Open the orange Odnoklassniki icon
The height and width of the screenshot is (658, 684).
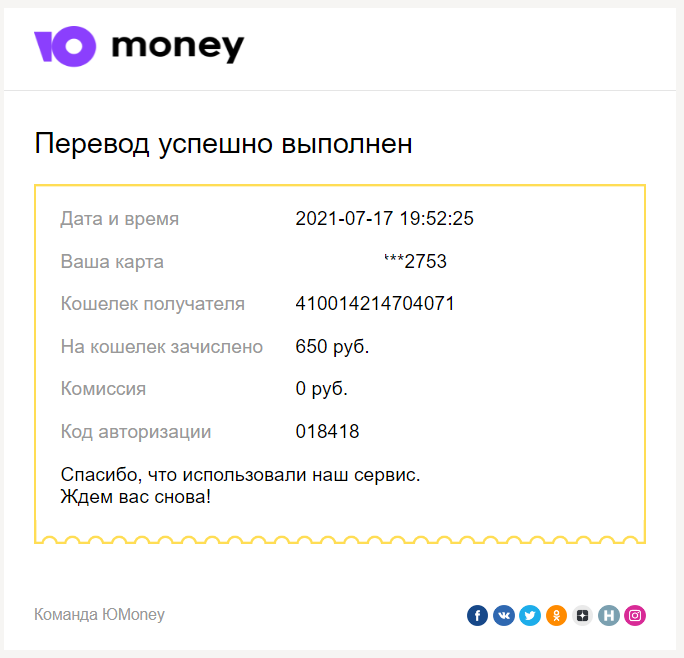coord(556,615)
